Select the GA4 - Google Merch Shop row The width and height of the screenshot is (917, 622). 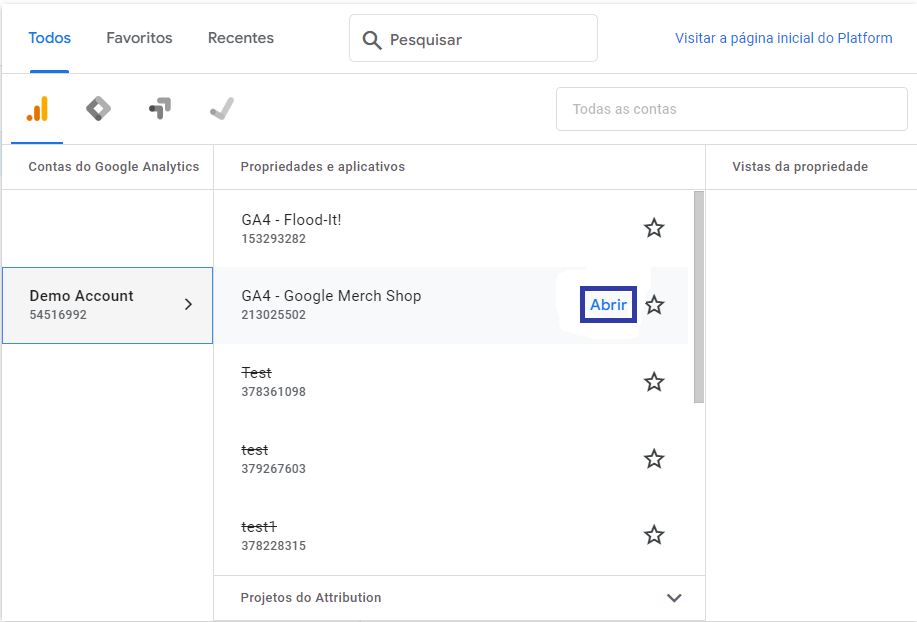(x=450, y=305)
